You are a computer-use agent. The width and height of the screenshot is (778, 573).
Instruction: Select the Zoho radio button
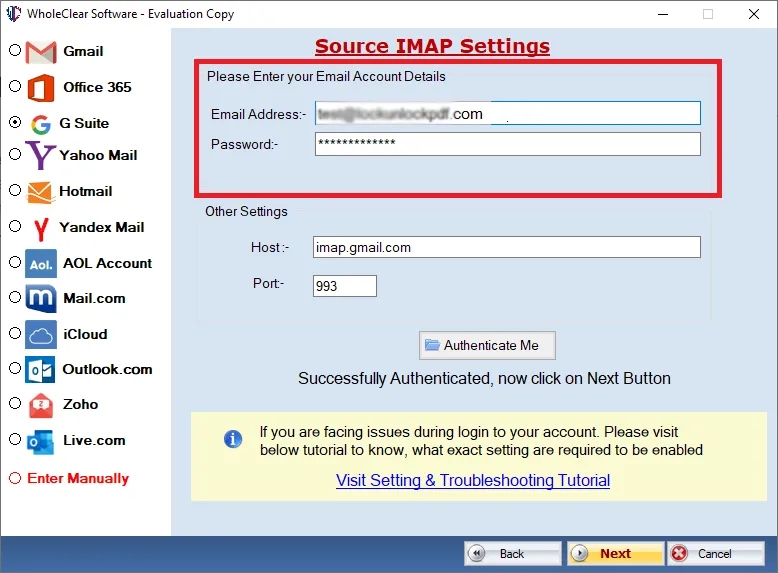tap(15, 403)
